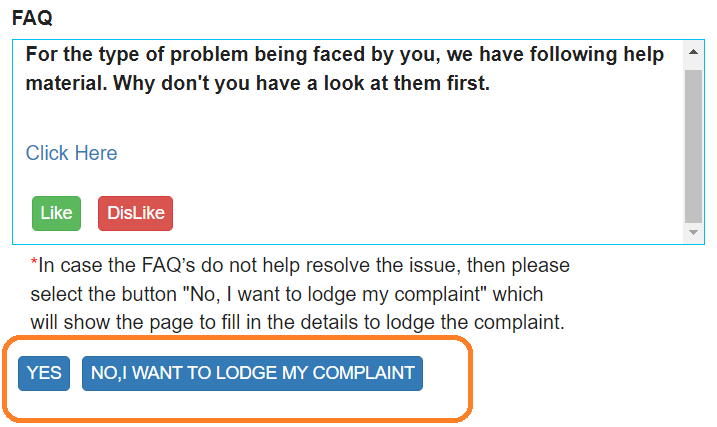
Task: Click the FAQ box scroll down arrow
Action: 693,233
